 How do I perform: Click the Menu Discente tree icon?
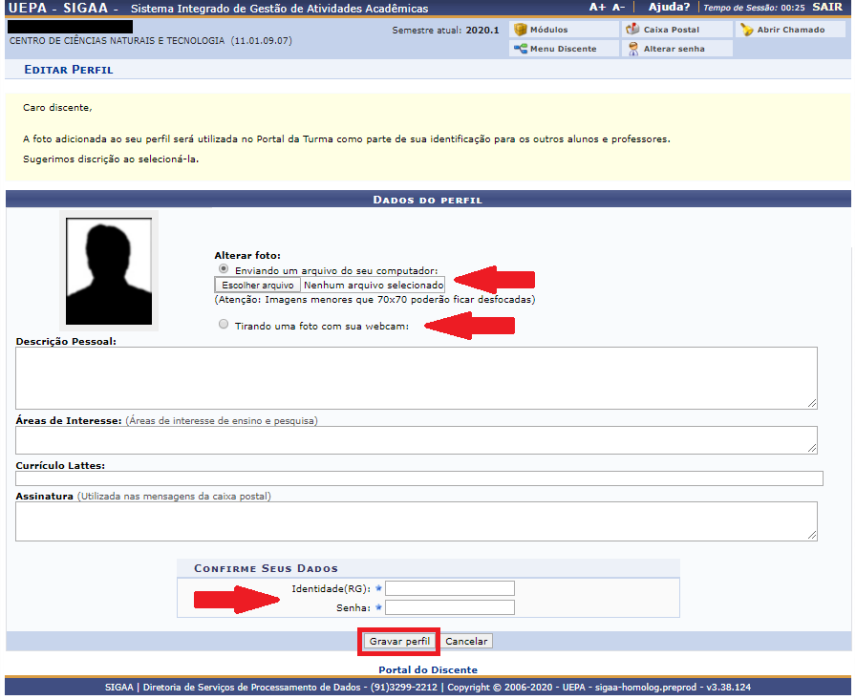521,48
